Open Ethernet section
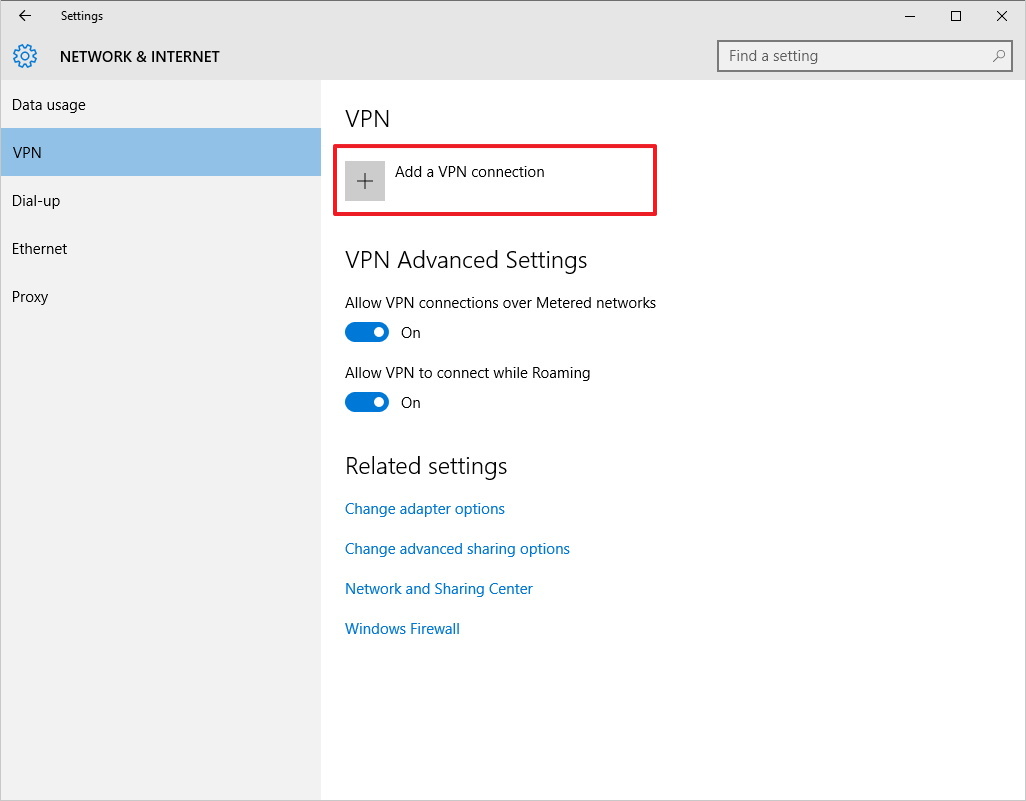This screenshot has height=801, width=1026. pos(161,249)
